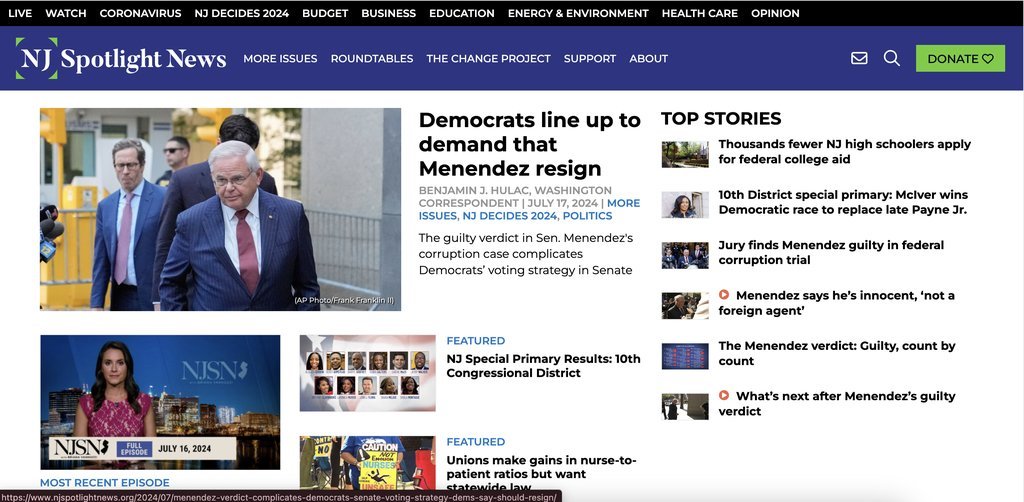Play the video for 'What's next after Menendez's guilty verdict'
Screen dimensions: 1024x502
(x=724, y=396)
